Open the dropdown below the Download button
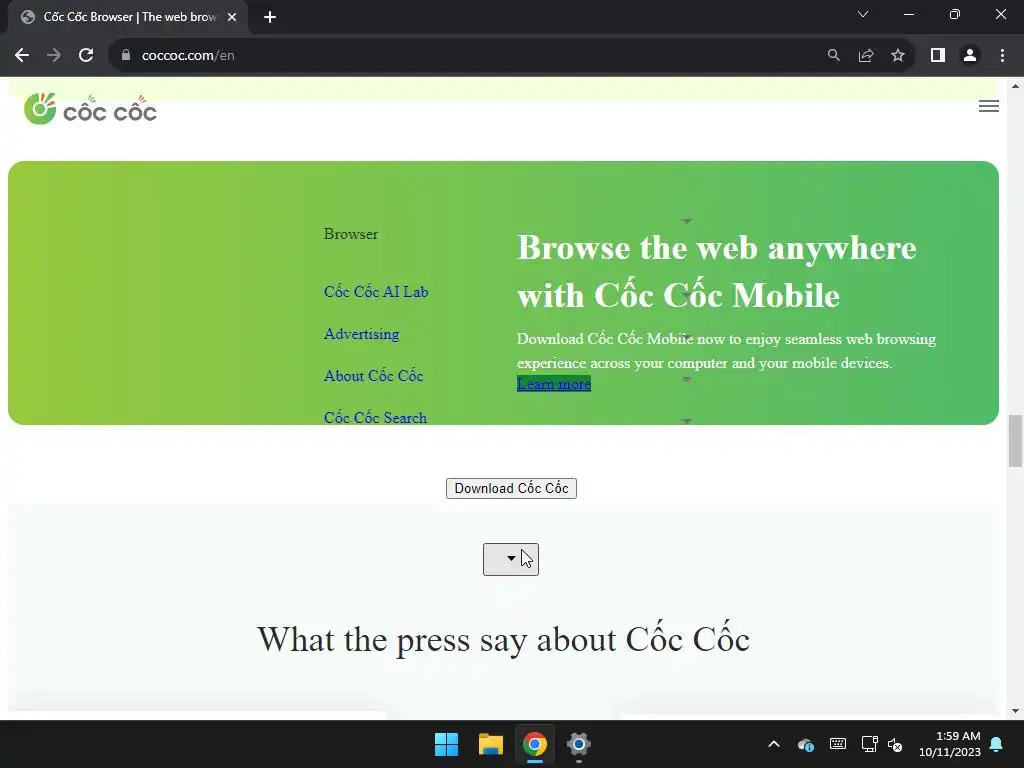Viewport: 1024px width, 768px height. [511, 559]
